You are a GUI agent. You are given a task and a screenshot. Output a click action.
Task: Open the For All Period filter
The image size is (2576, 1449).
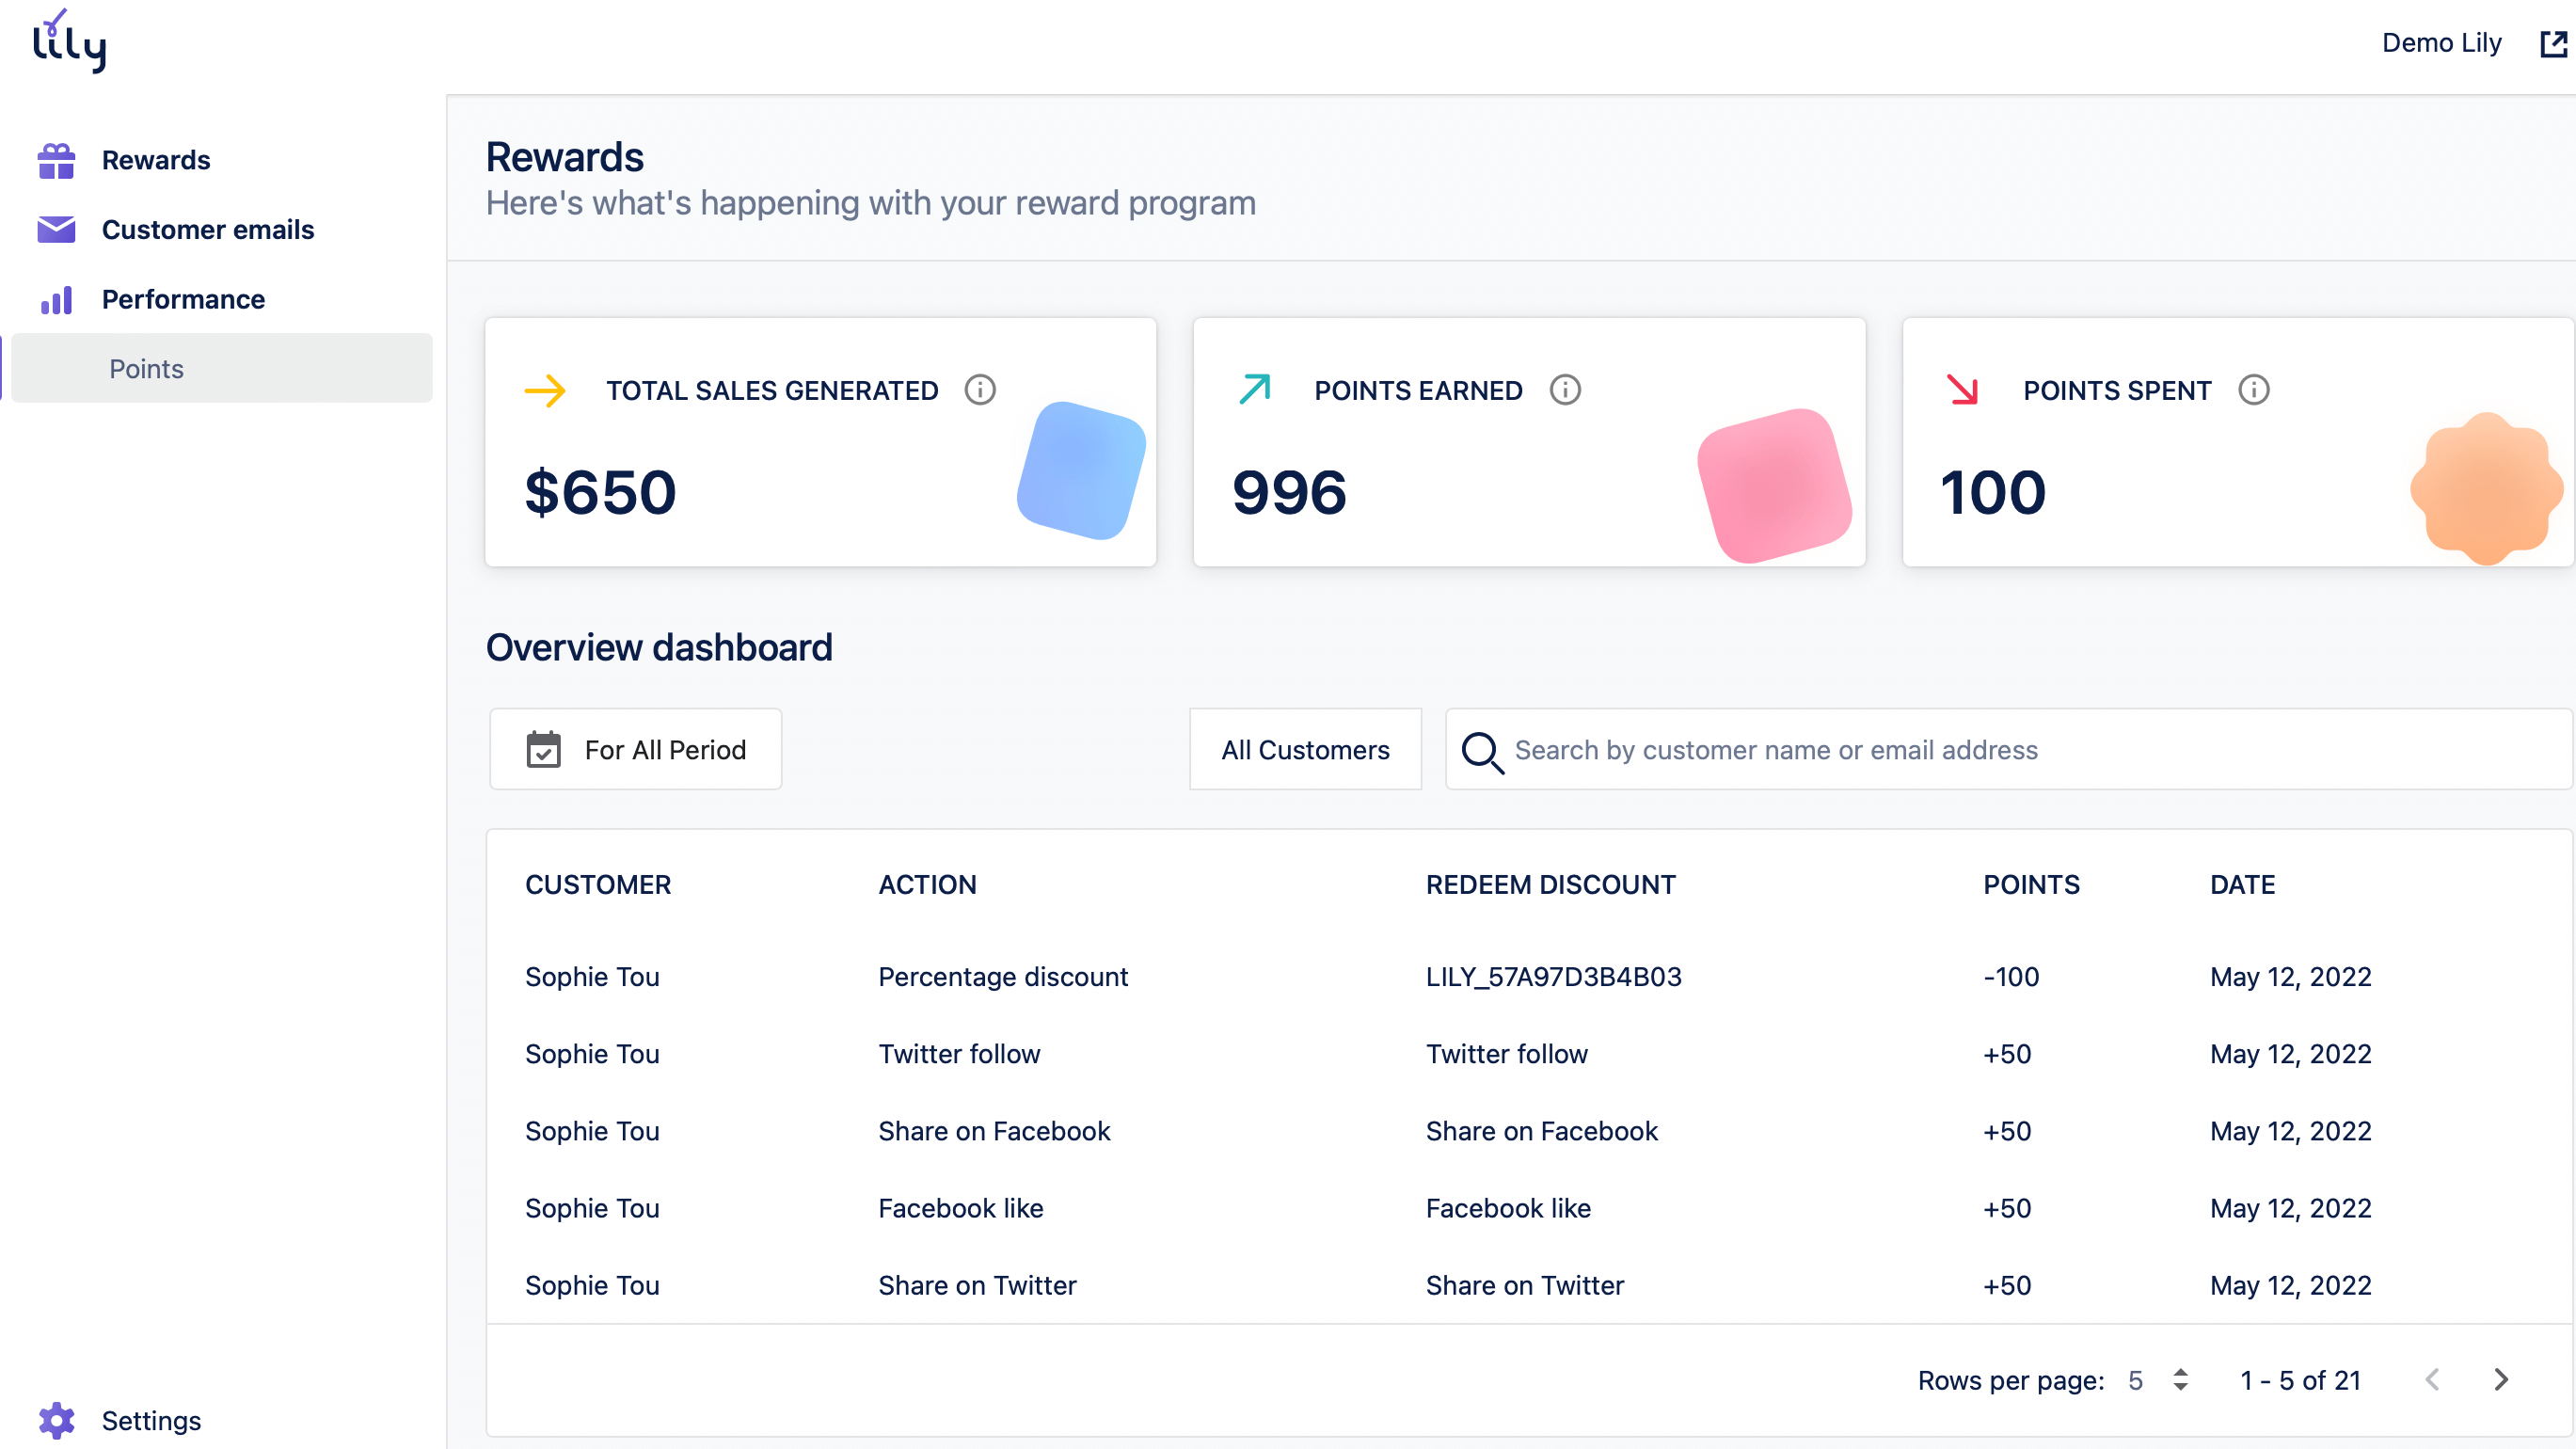[636, 749]
